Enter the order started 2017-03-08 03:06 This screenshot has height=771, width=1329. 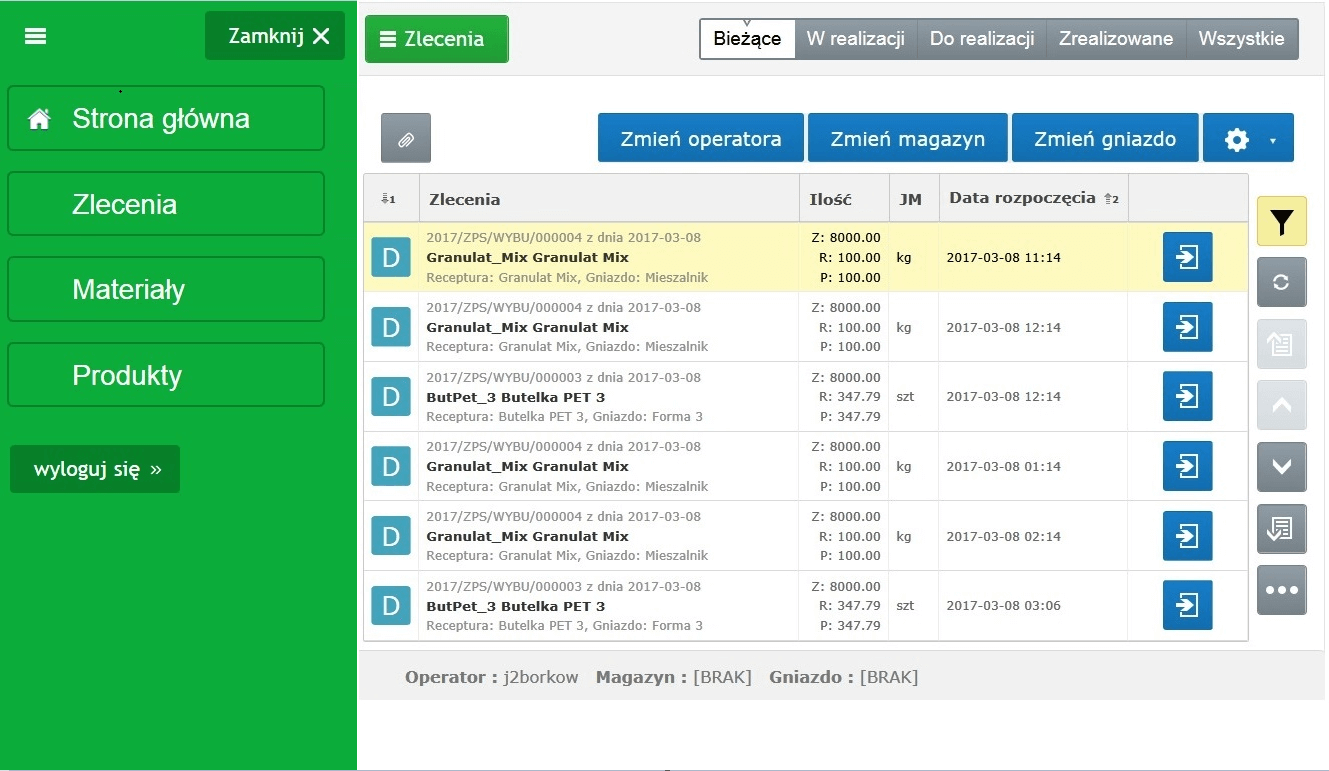[1188, 605]
